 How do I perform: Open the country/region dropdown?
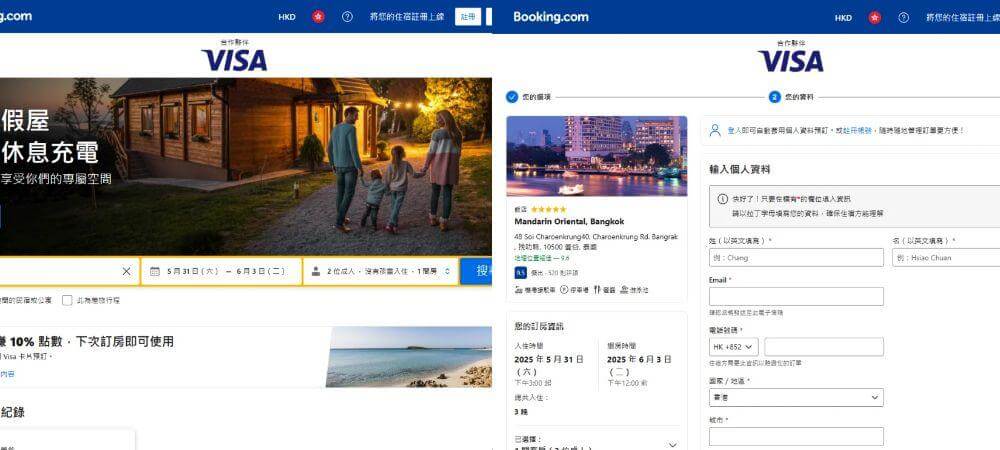(x=796, y=397)
